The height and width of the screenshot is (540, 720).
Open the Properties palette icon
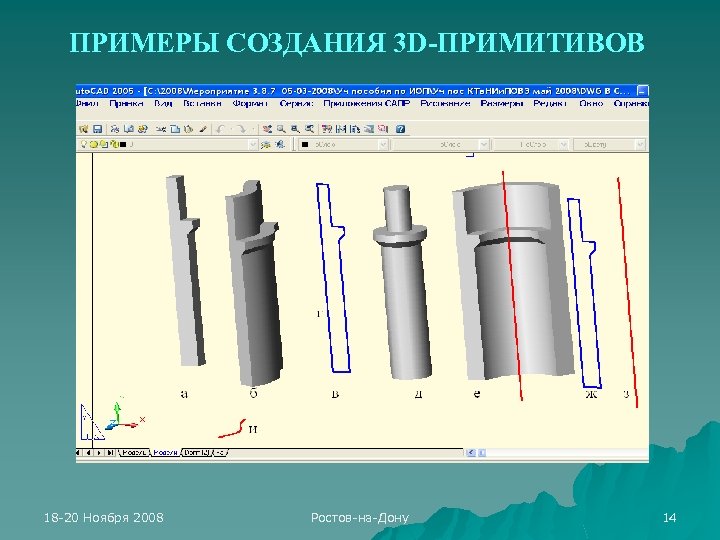pyautogui.click(x=327, y=129)
